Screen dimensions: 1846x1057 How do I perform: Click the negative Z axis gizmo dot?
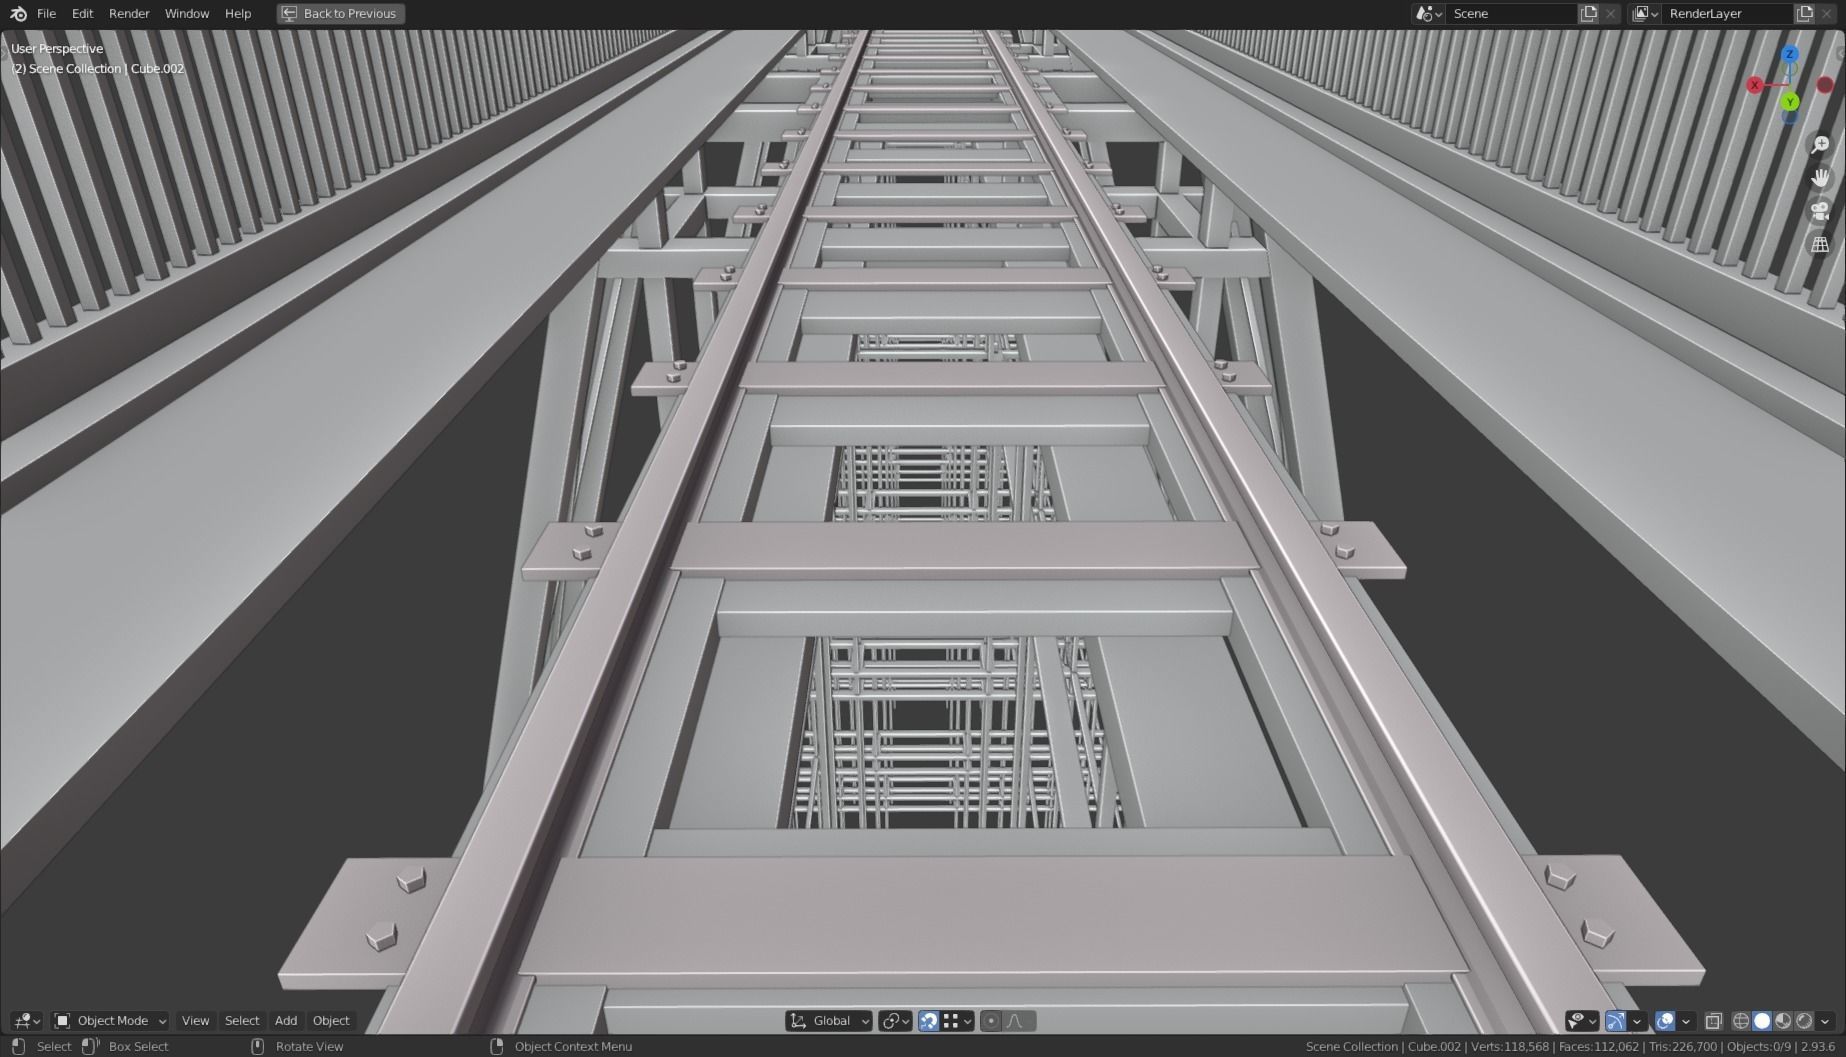tap(1790, 117)
